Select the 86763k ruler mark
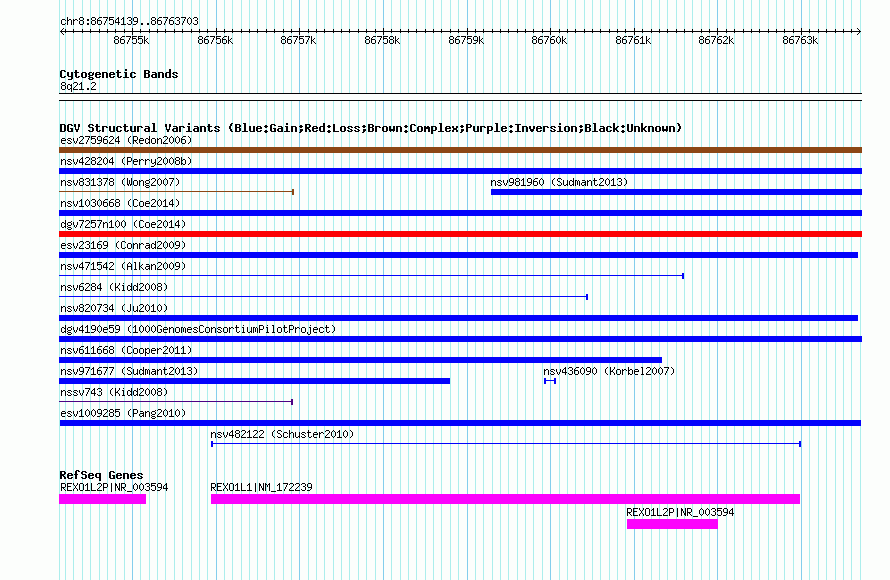Viewport: 890px width, 580px height. coord(800,40)
